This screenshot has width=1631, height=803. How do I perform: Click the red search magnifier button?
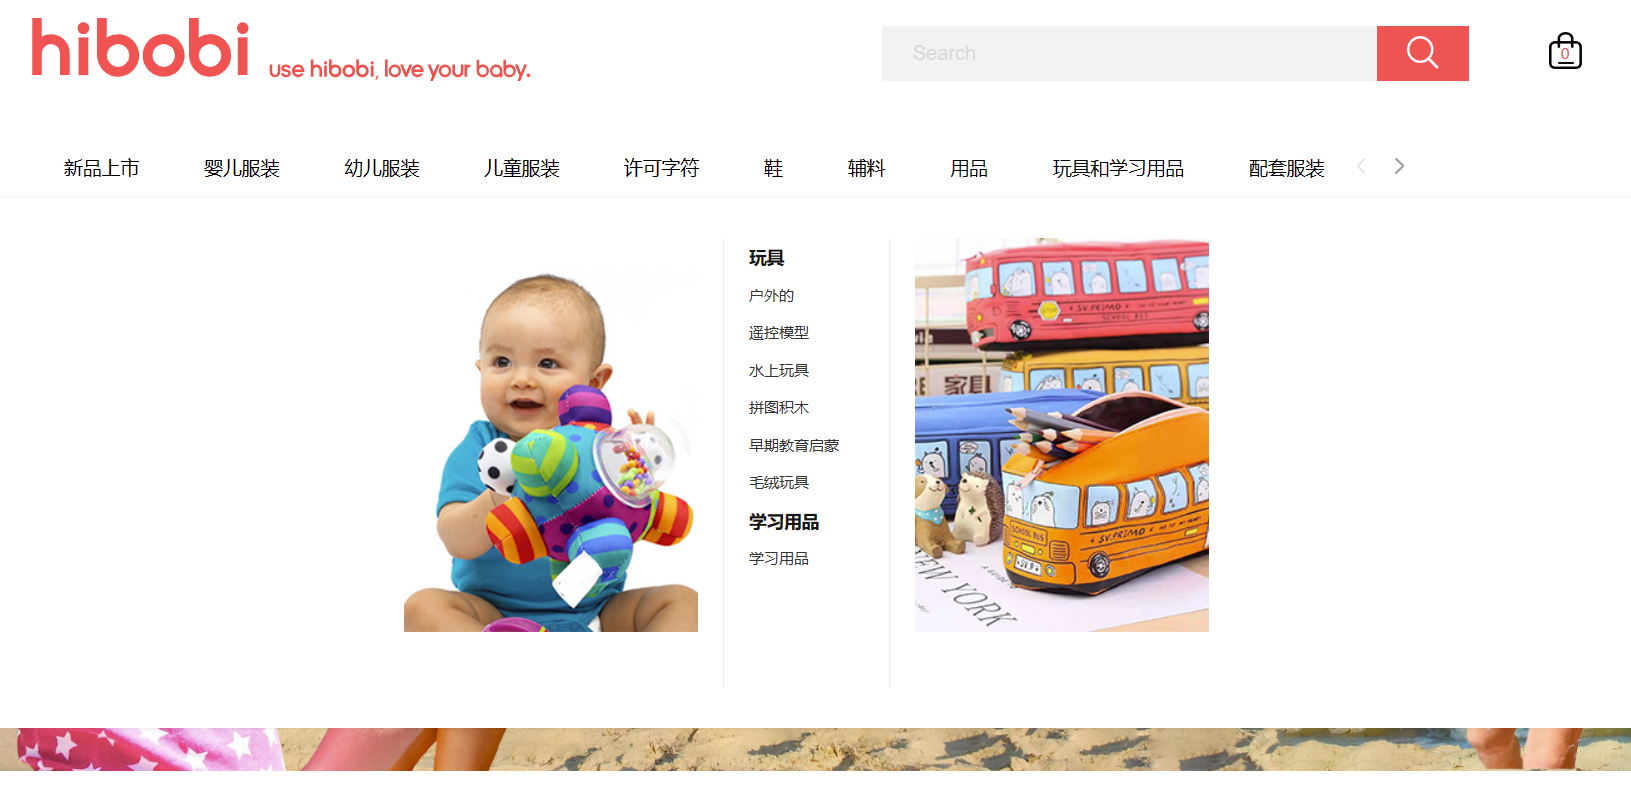[1422, 53]
